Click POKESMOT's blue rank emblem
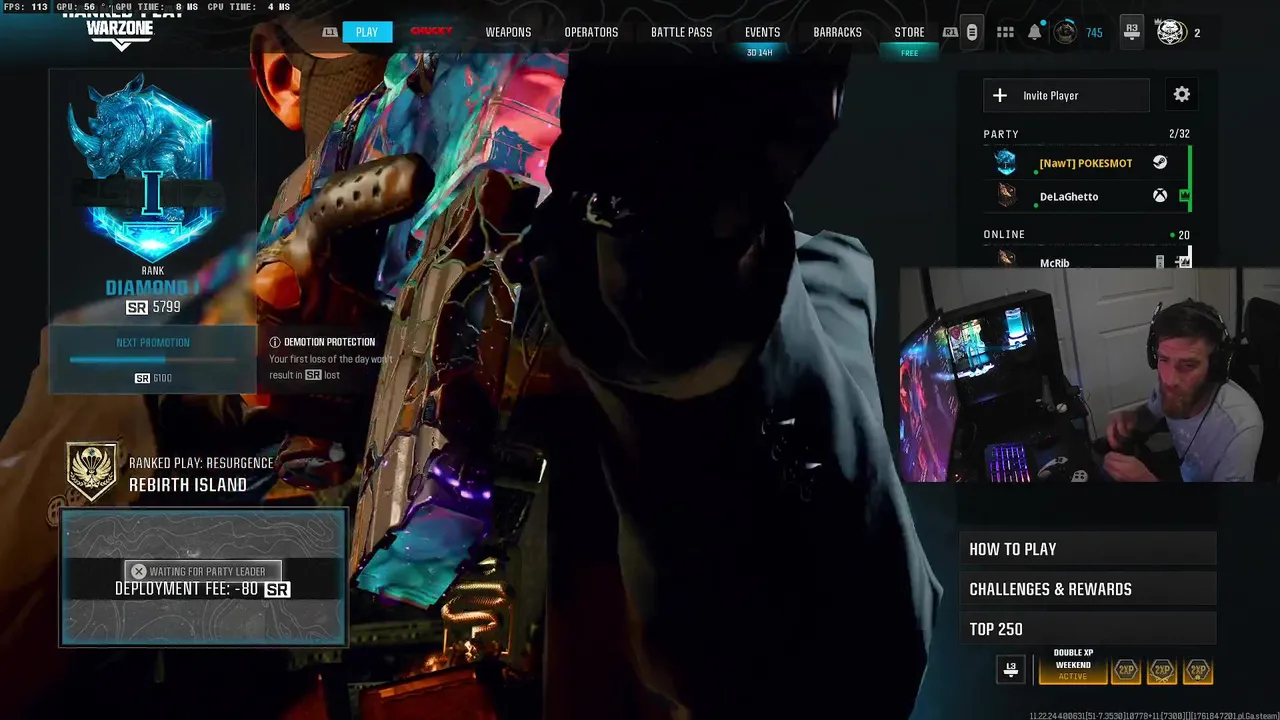Screen dimensions: 1280x720 1006,162
